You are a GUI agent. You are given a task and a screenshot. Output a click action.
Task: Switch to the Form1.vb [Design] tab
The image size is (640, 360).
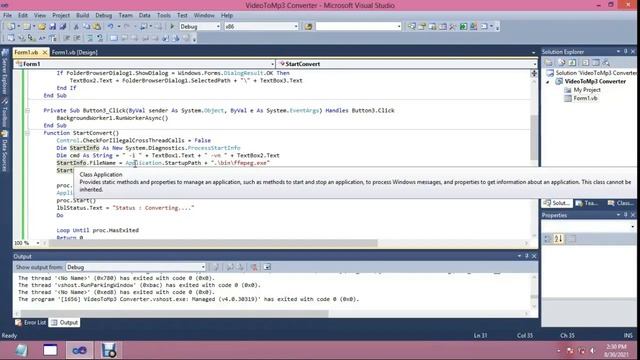click(x=75, y=52)
